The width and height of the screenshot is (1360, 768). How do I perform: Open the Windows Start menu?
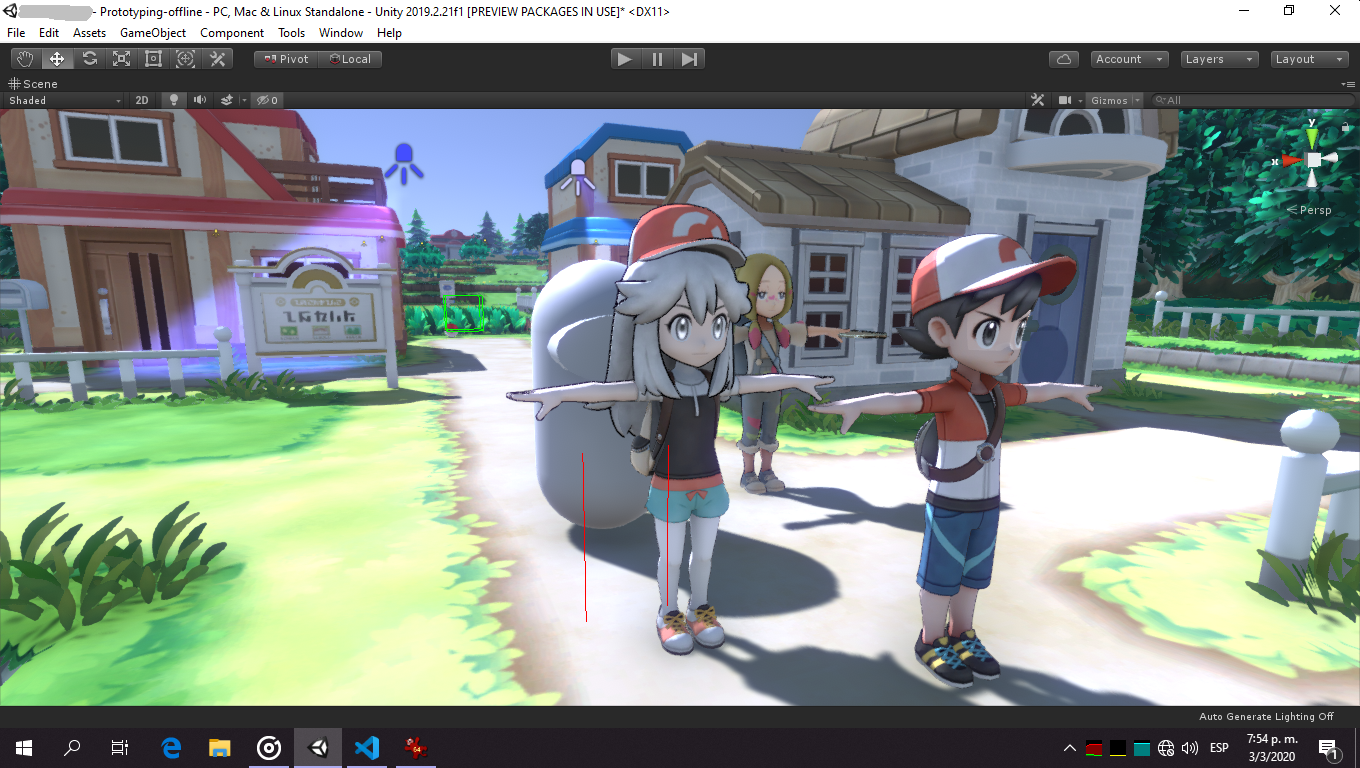[24, 747]
